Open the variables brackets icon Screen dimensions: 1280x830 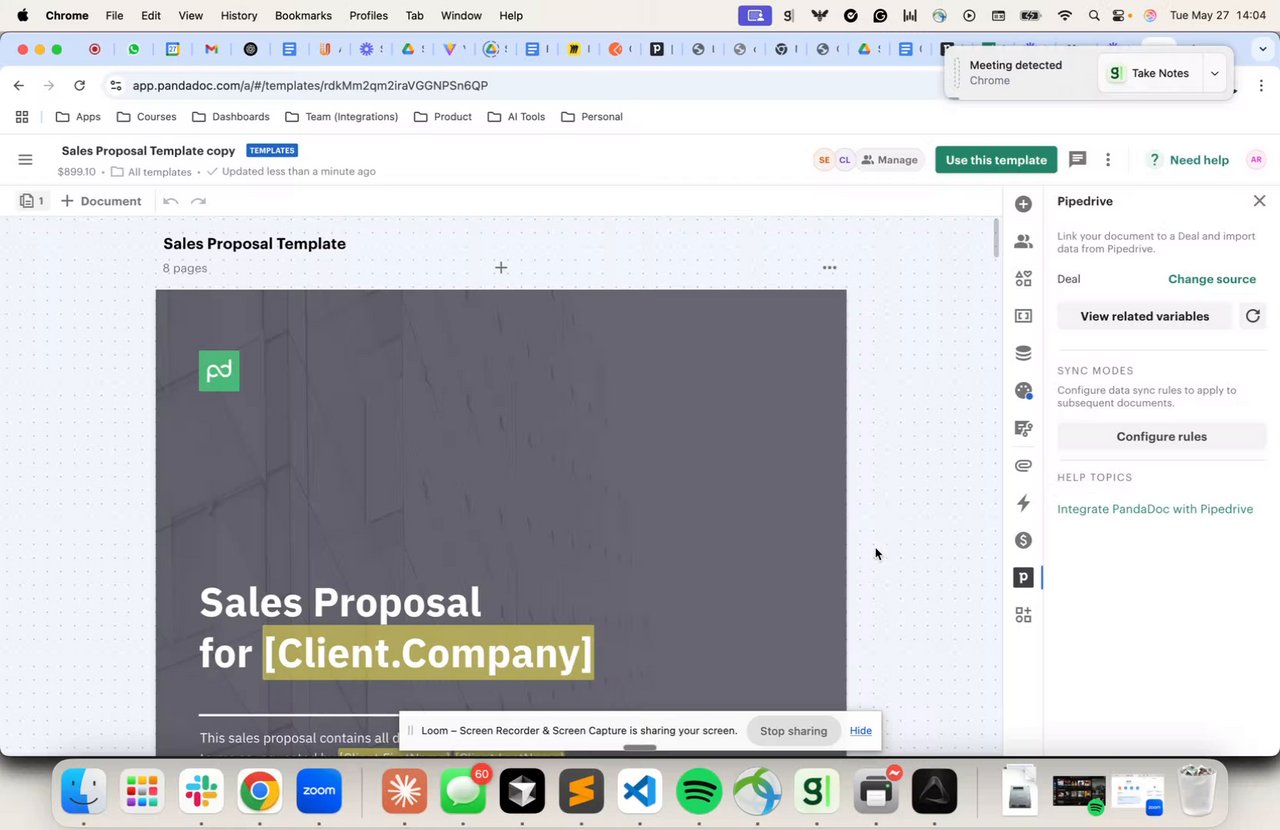[x=1023, y=316]
